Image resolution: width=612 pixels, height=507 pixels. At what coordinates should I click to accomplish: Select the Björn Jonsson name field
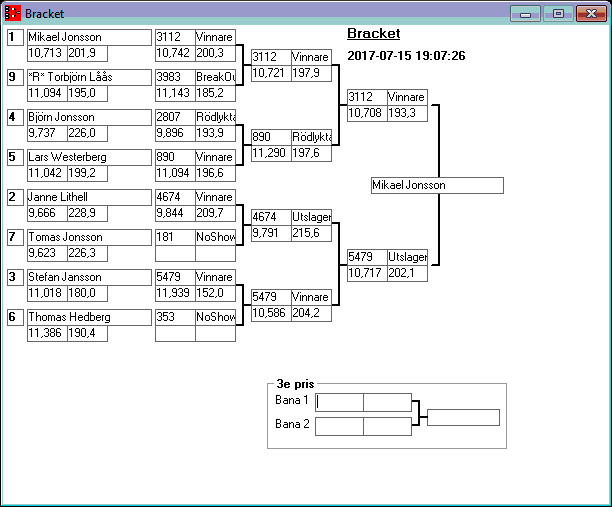[87, 117]
